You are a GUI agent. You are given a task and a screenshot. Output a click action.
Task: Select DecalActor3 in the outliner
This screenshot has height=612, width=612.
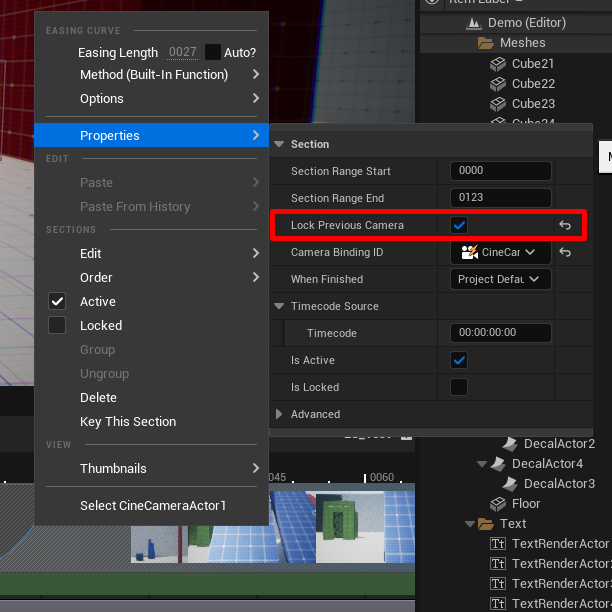tap(559, 484)
